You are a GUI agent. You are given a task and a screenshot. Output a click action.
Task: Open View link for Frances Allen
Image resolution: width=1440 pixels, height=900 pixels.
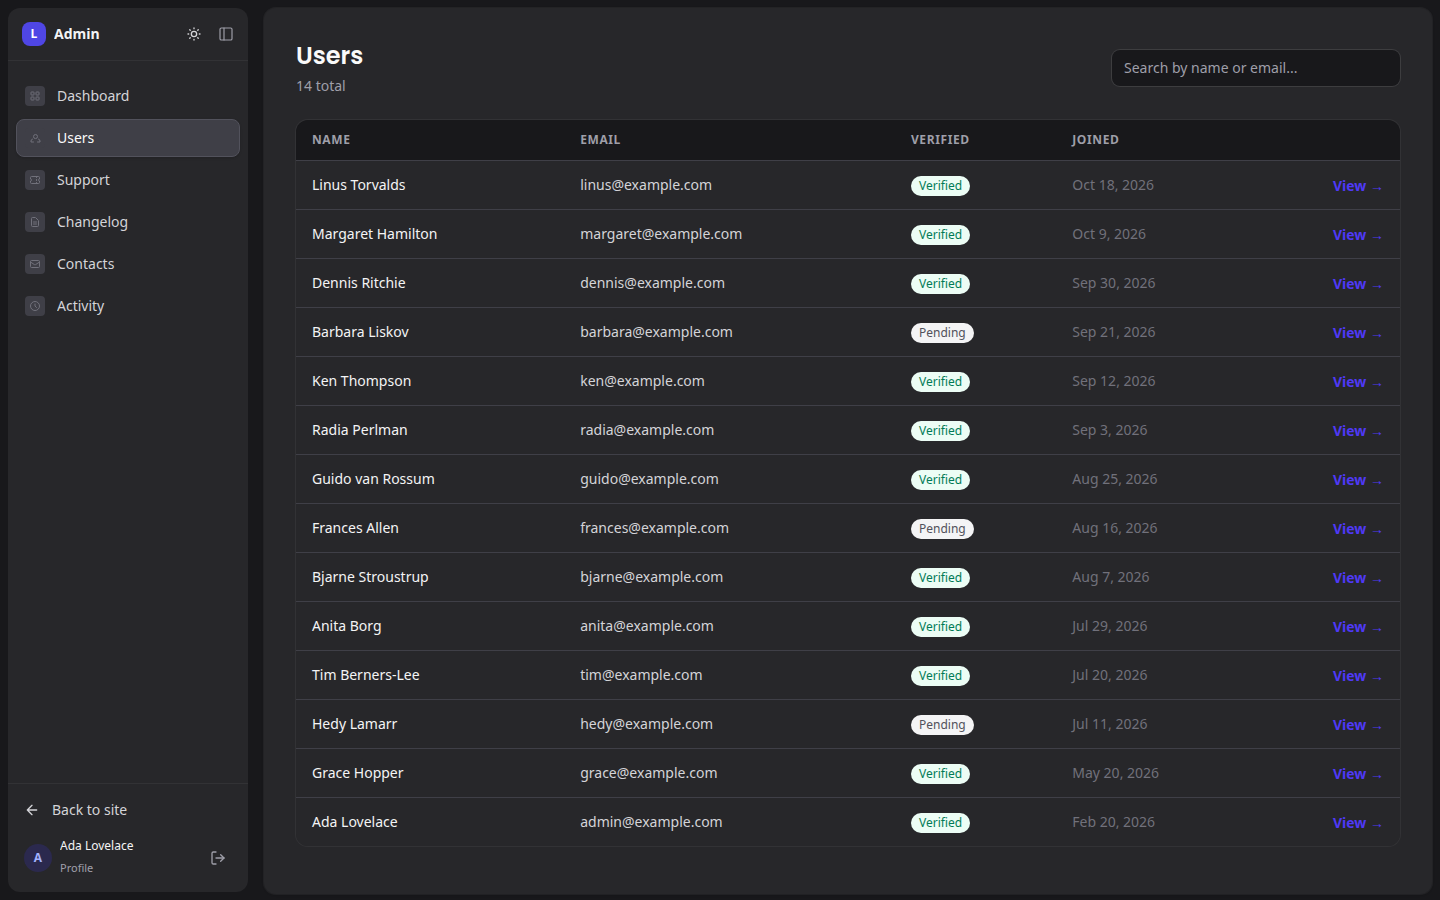click(x=1357, y=529)
